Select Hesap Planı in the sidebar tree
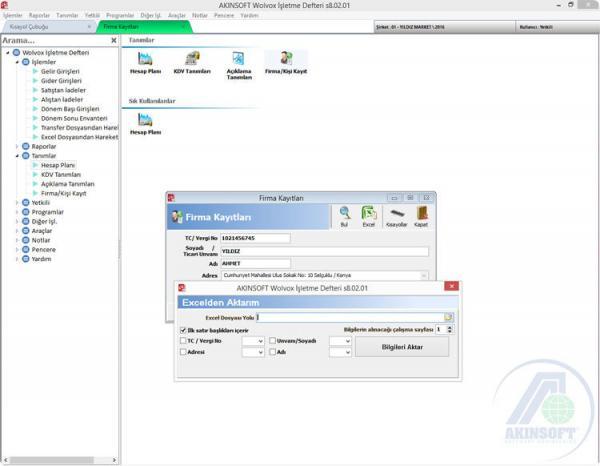Image resolution: width=600 pixels, height=466 pixels. coord(58,165)
